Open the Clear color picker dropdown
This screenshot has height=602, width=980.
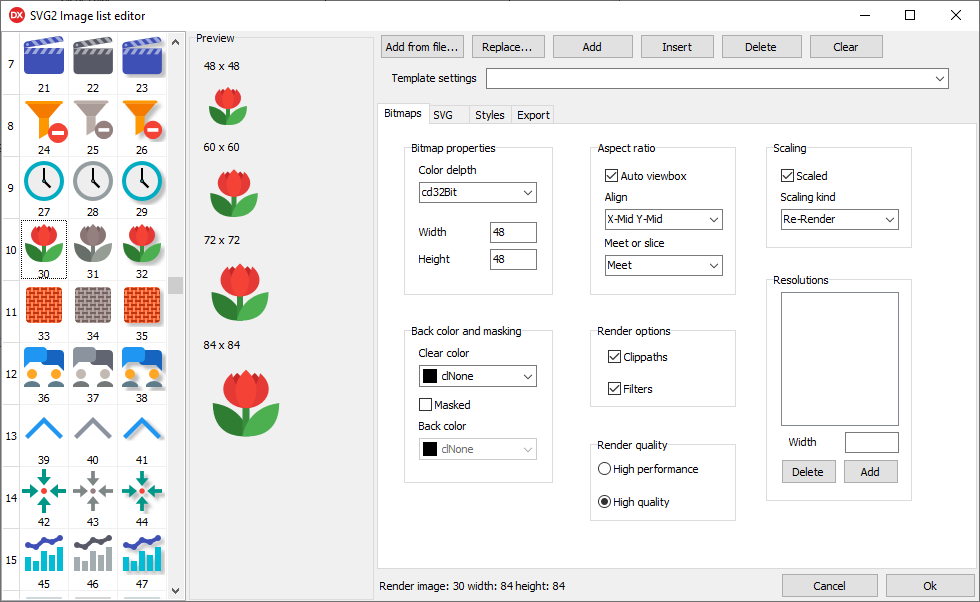(477, 376)
